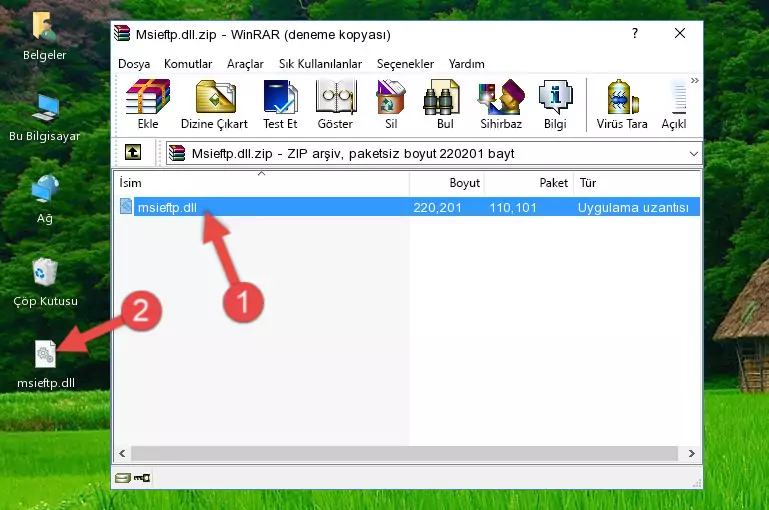Viewport: 769px width, 510px height.
Task: Click the archive address bar field
Action: coord(434,153)
